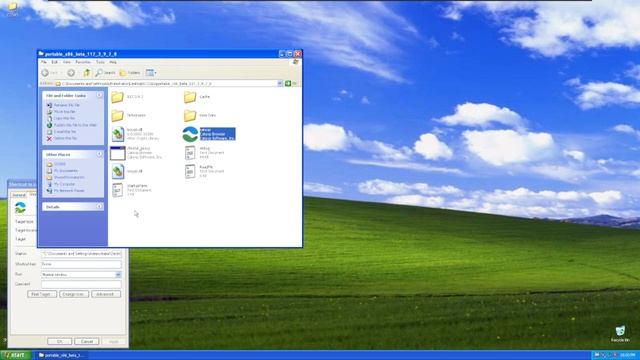Expand the Details panel
Viewport: 640px width, 360px height.
[x=99, y=207]
